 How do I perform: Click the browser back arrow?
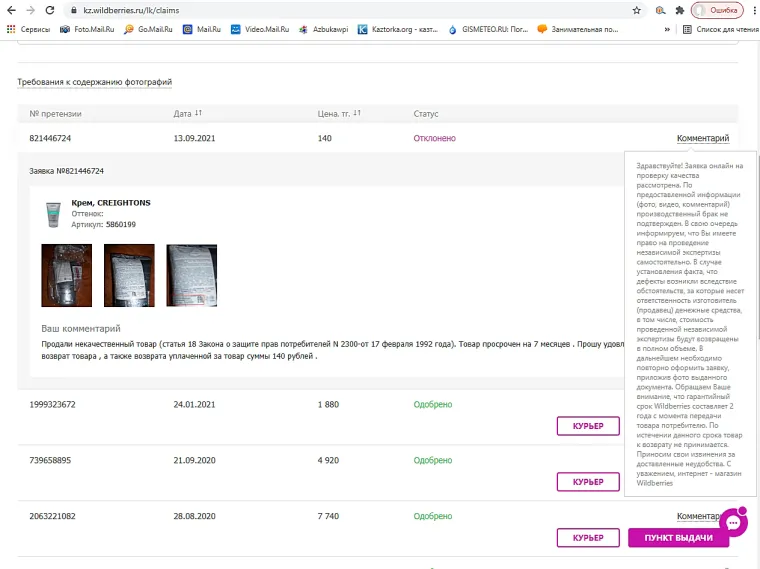click(10, 10)
